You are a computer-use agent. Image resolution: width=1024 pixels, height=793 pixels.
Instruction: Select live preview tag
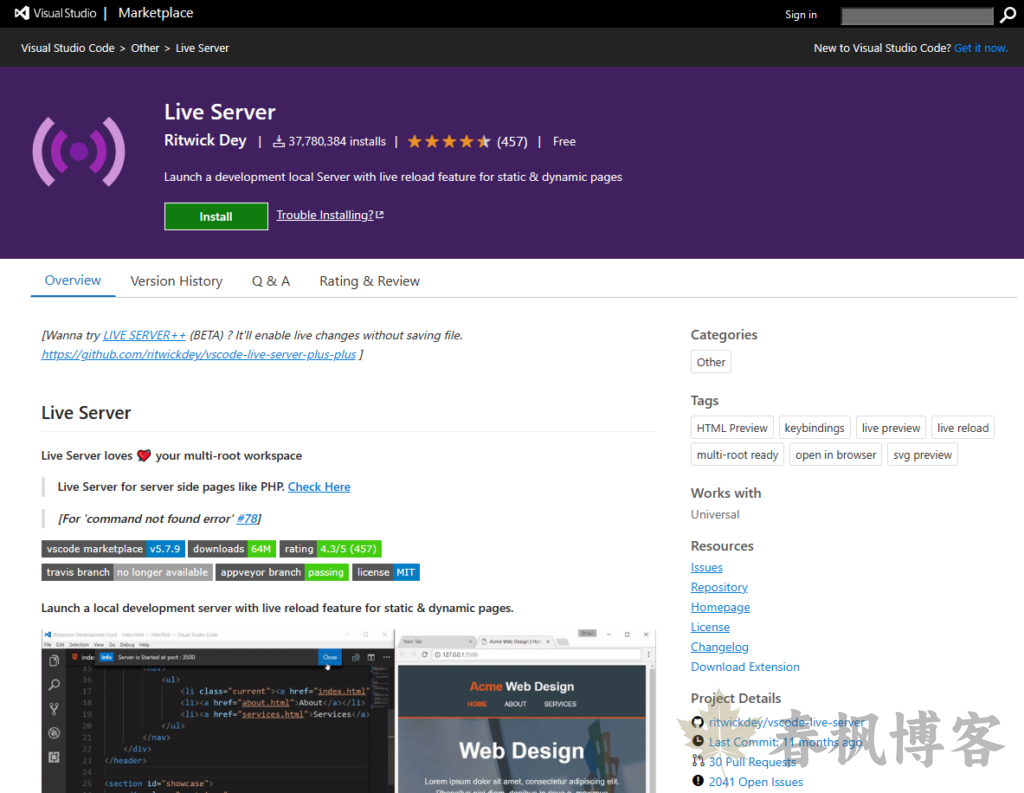(x=891, y=428)
